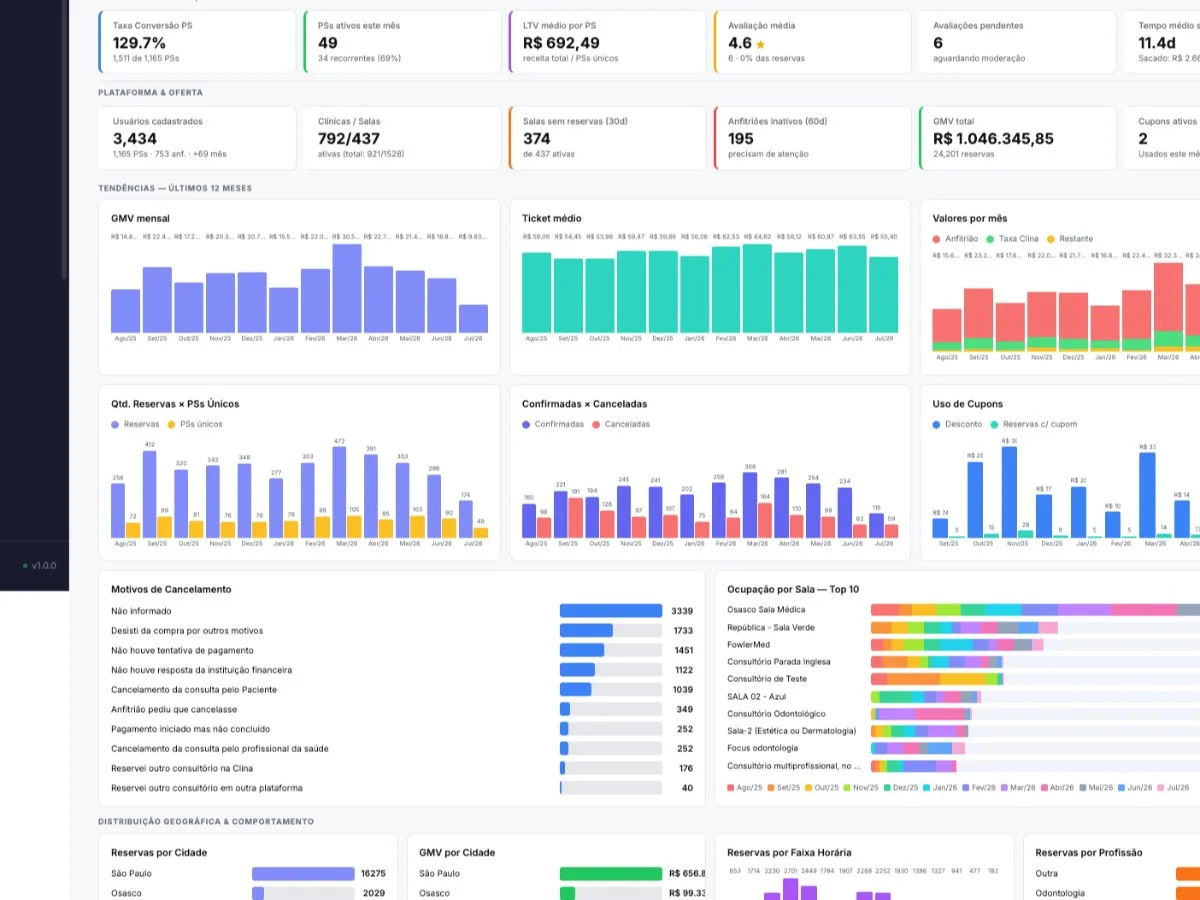Select the Out/25 legend entry under Ocupação por Sala
This screenshot has height=900, width=1200.
[x=822, y=788]
